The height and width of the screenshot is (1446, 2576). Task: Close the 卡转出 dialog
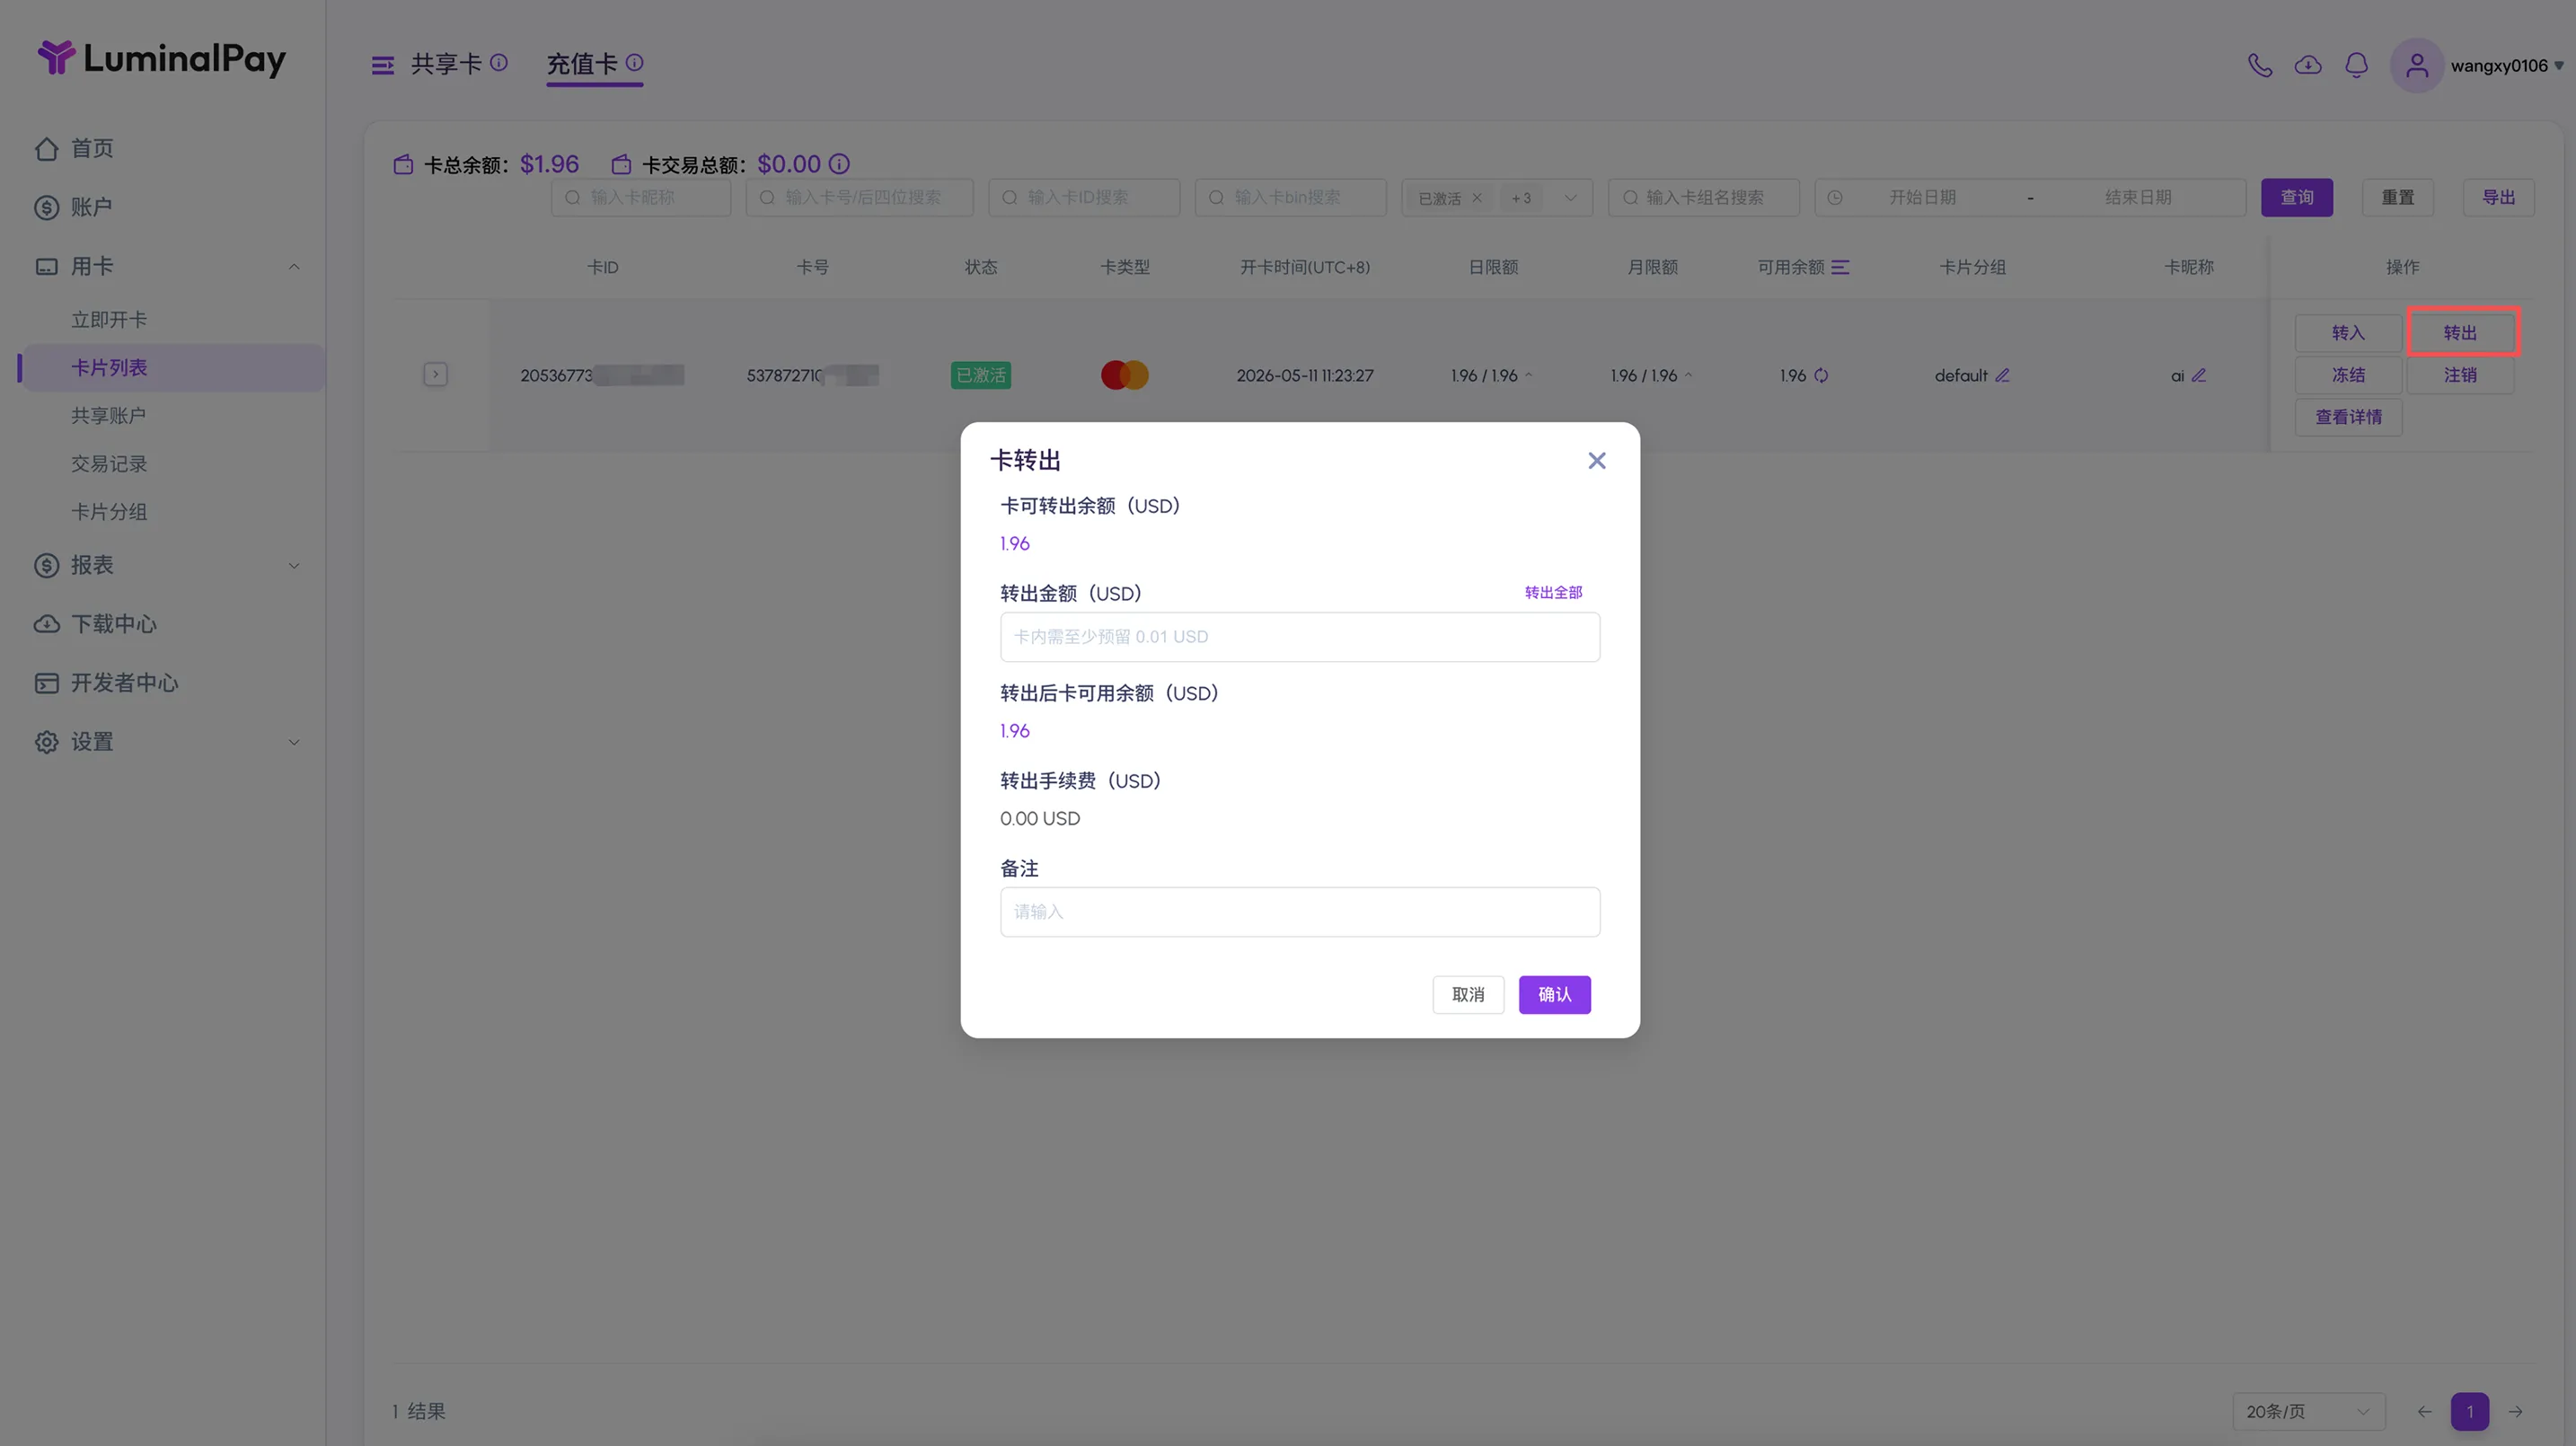click(1596, 461)
